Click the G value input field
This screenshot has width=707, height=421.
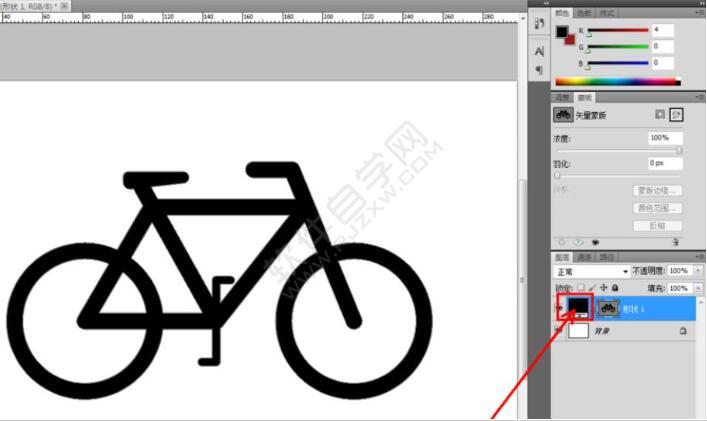[x=662, y=46]
